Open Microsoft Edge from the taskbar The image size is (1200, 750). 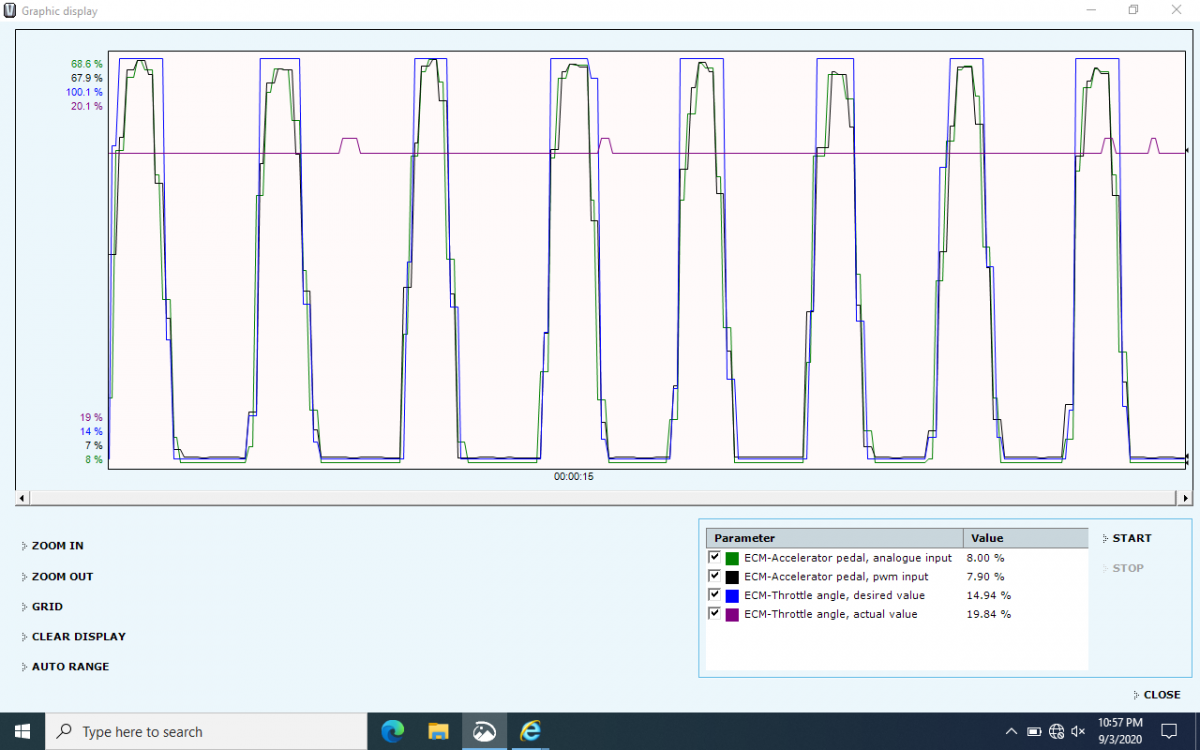click(x=392, y=731)
